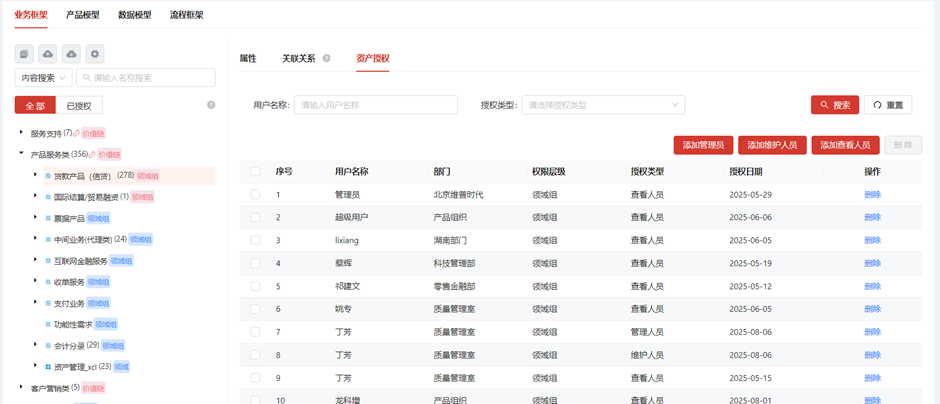Image resolution: width=940 pixels, height=404 pixels.
Task: Select the 全部 filter tab
Action: click(35, 105)
